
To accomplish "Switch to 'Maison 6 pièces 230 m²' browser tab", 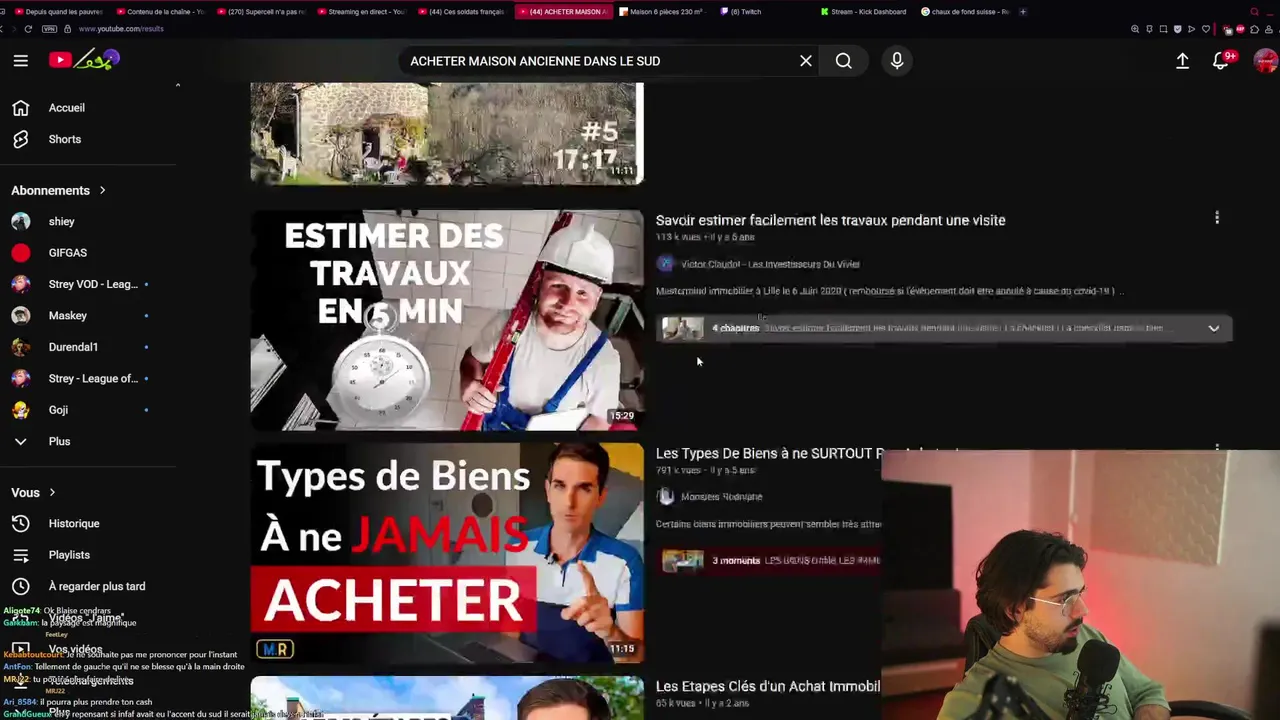I will tap(663, 12).
